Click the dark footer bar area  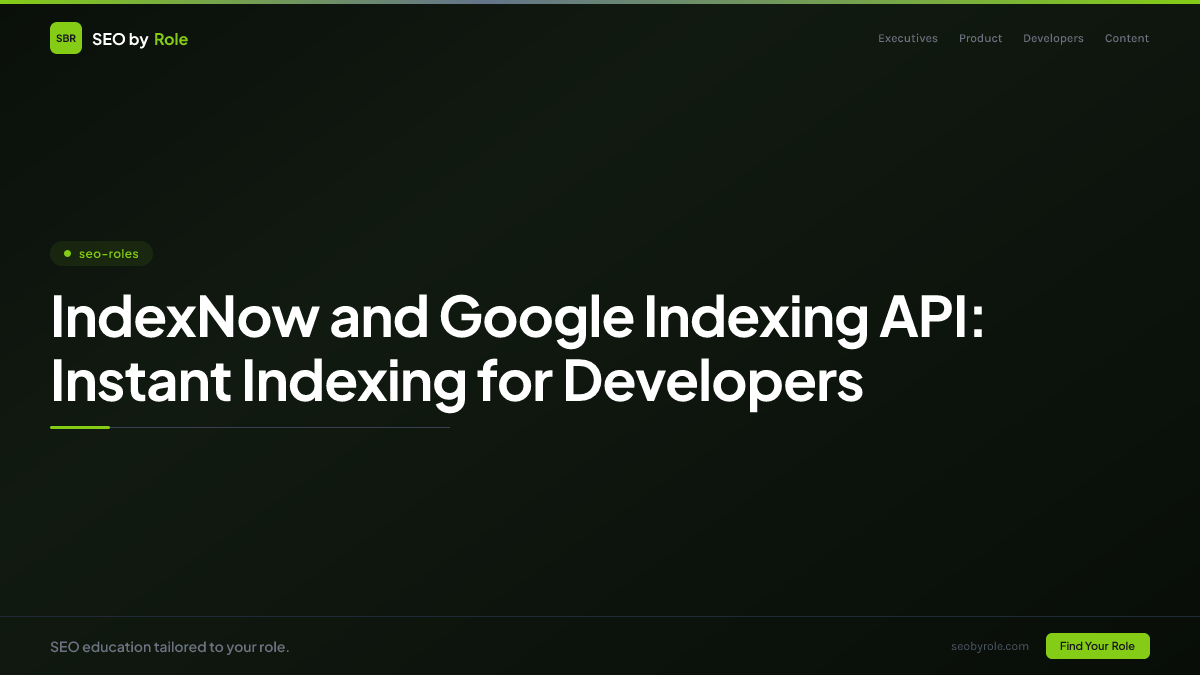[600, 647]
